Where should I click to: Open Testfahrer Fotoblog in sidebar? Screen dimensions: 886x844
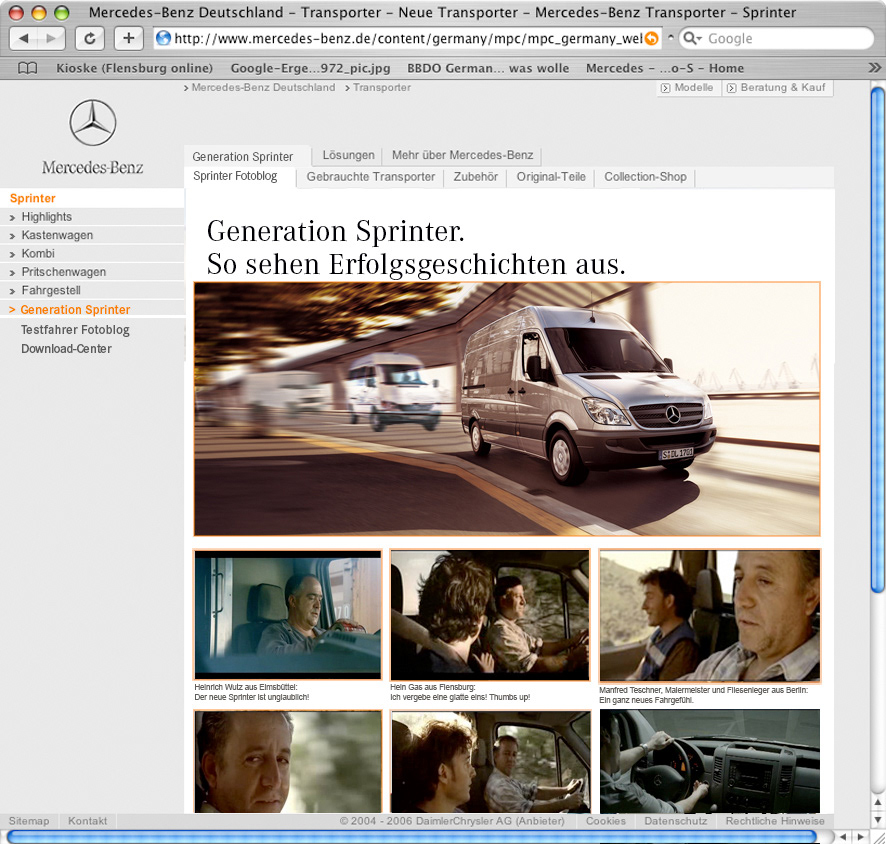(75, 329)
